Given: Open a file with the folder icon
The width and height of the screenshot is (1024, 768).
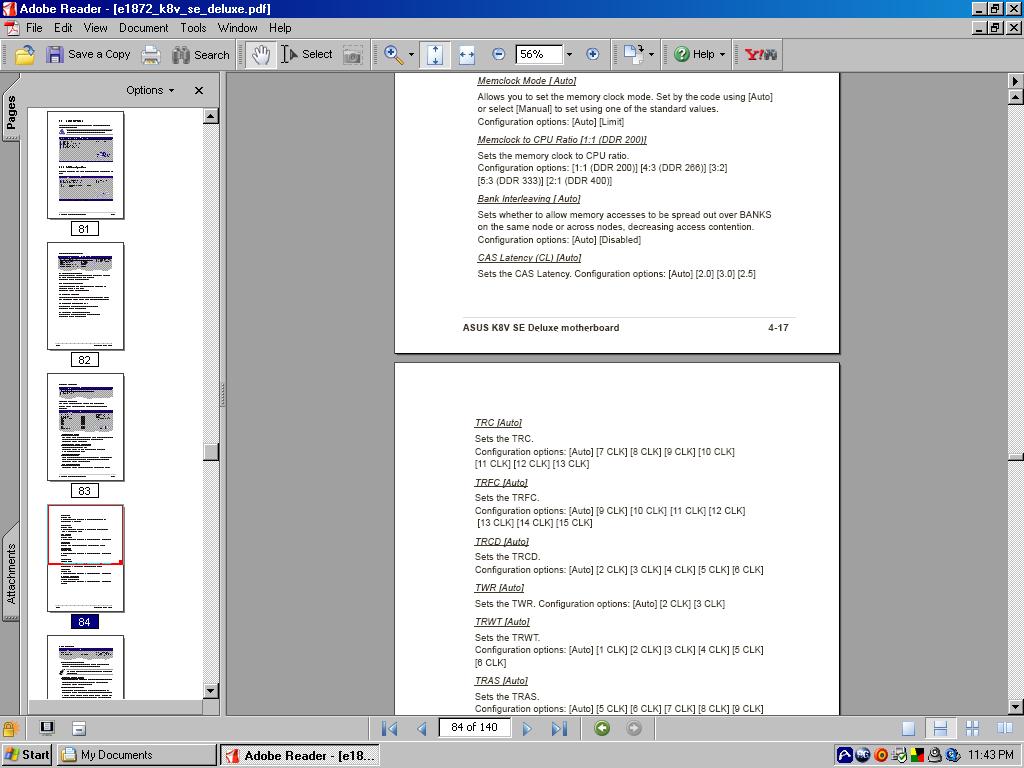Looking at the screenshot, I should point(25,55).
